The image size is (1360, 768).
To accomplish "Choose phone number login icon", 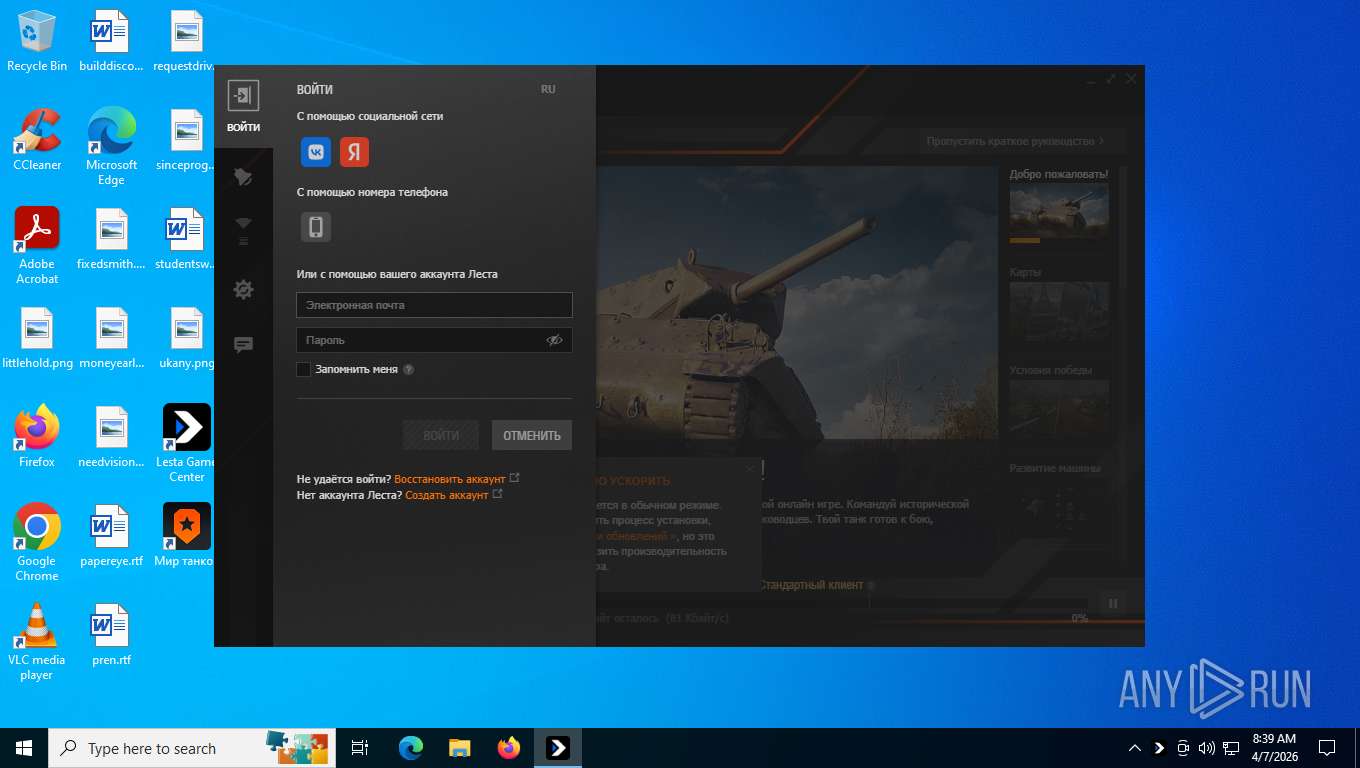I will click(316, 227).
